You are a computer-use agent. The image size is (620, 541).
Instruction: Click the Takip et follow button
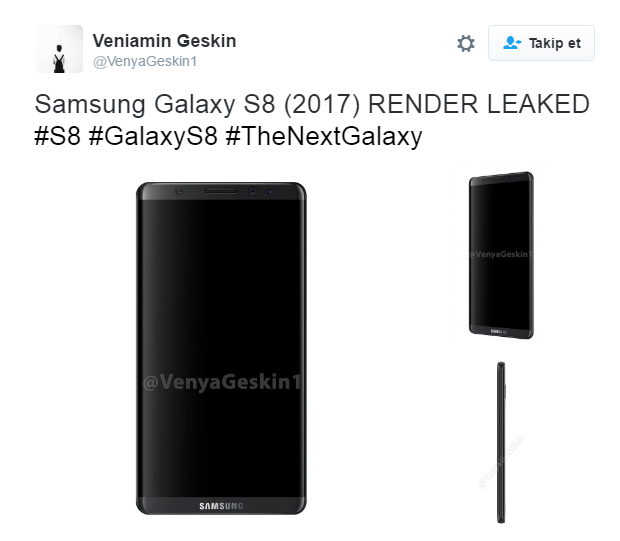[541, 43]
